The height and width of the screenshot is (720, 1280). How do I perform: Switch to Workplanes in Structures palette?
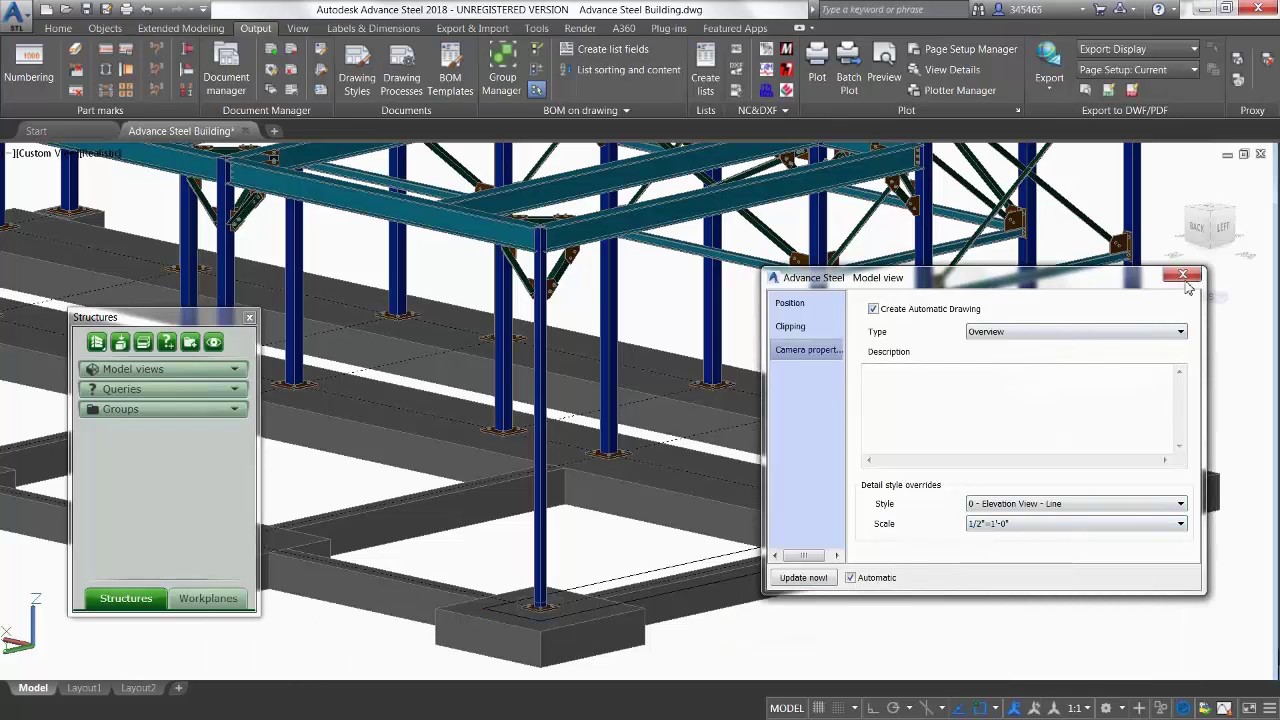click(x=208, y=599)
